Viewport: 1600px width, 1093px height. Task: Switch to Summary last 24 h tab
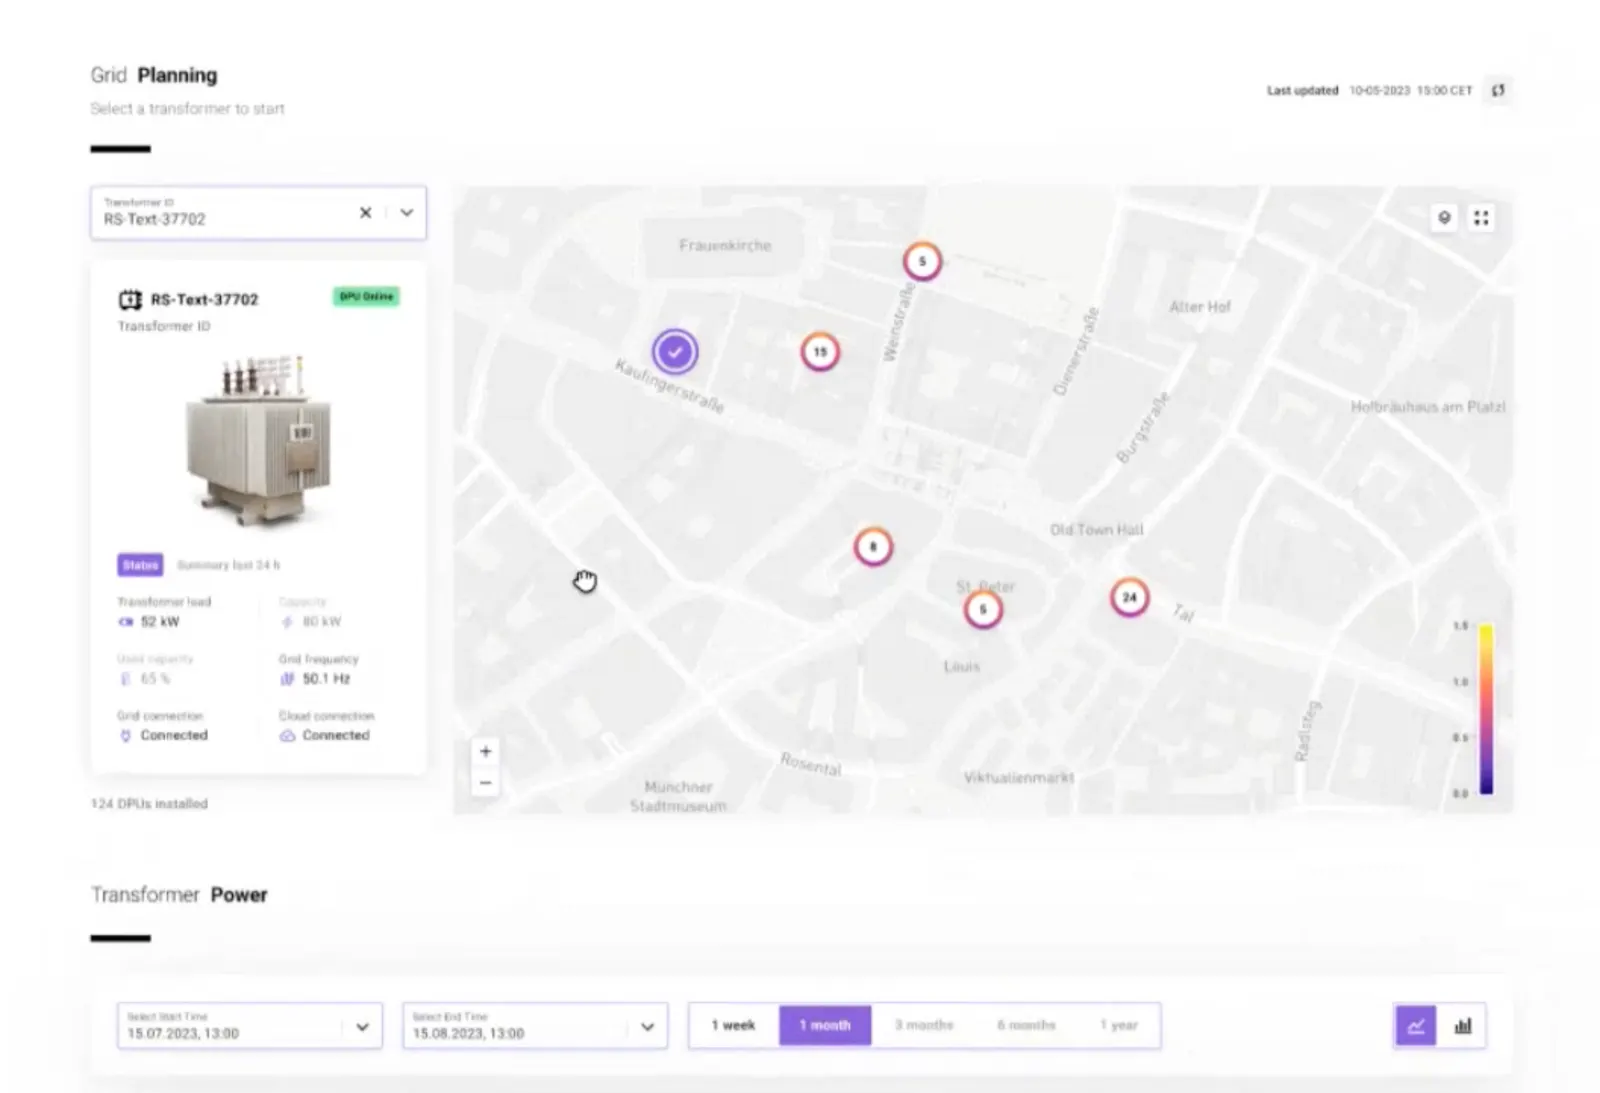click(228, 565)
